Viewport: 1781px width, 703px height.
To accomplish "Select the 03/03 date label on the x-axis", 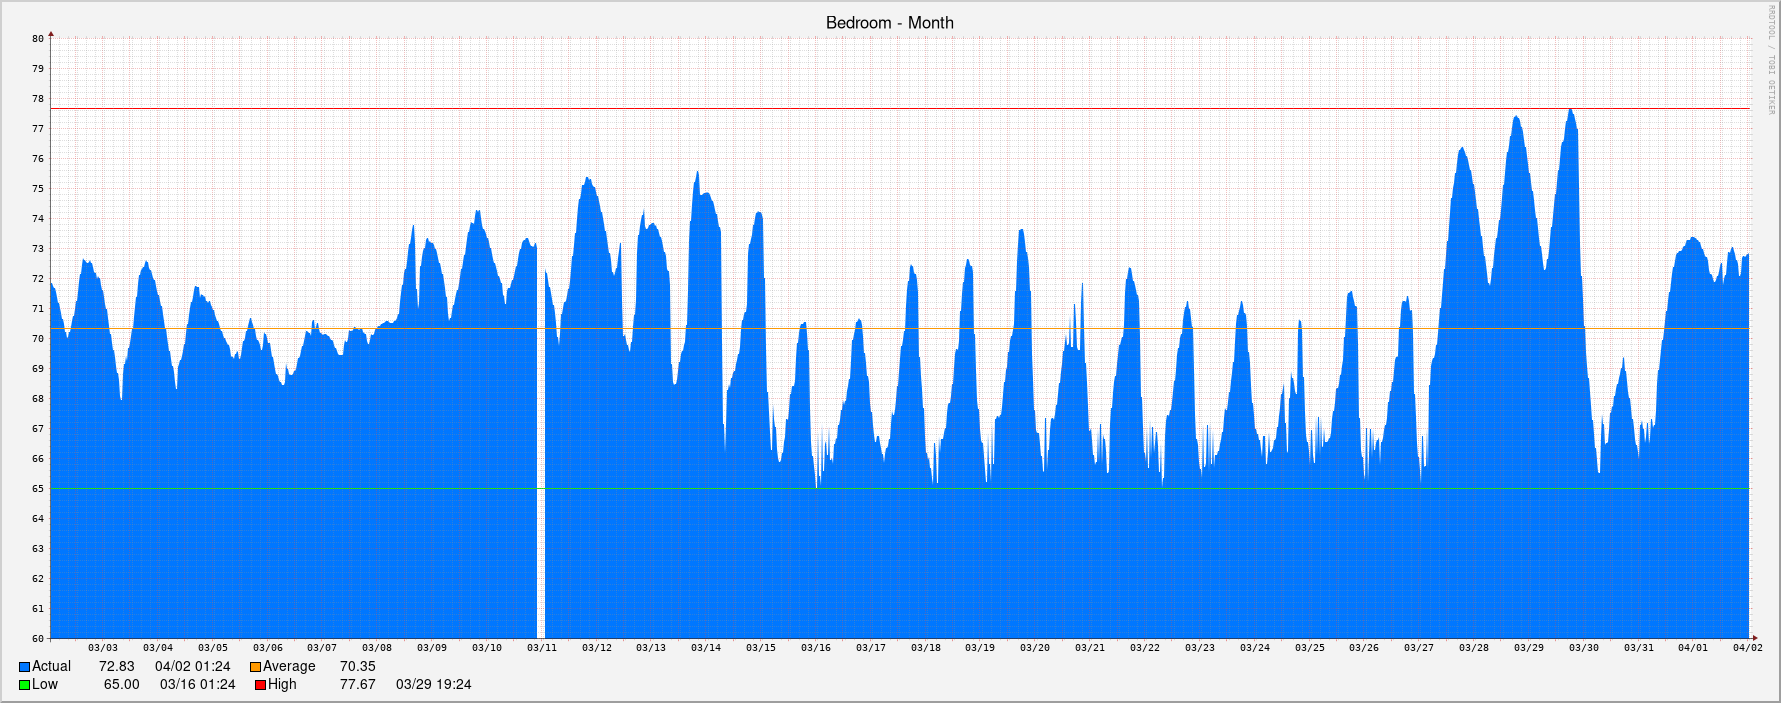I will (103, 648).
